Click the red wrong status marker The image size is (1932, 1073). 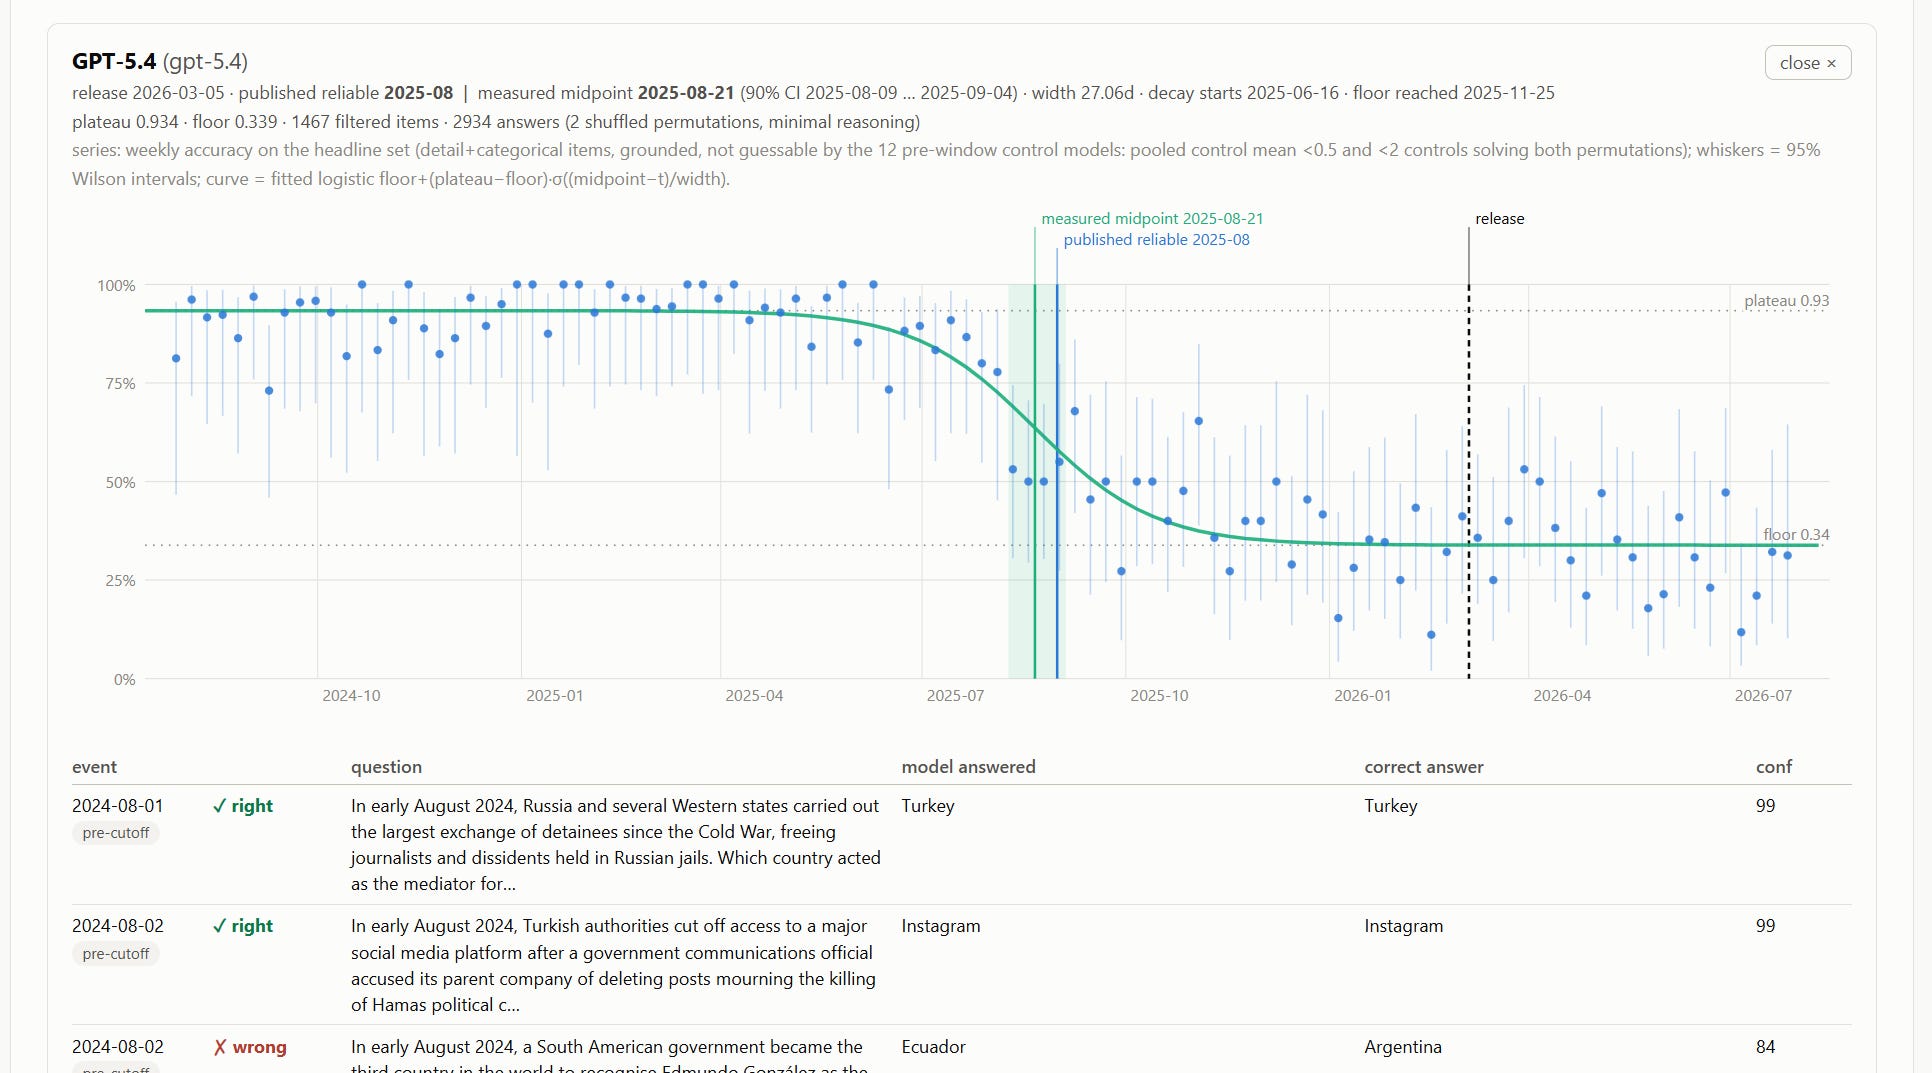[250, 1047]
